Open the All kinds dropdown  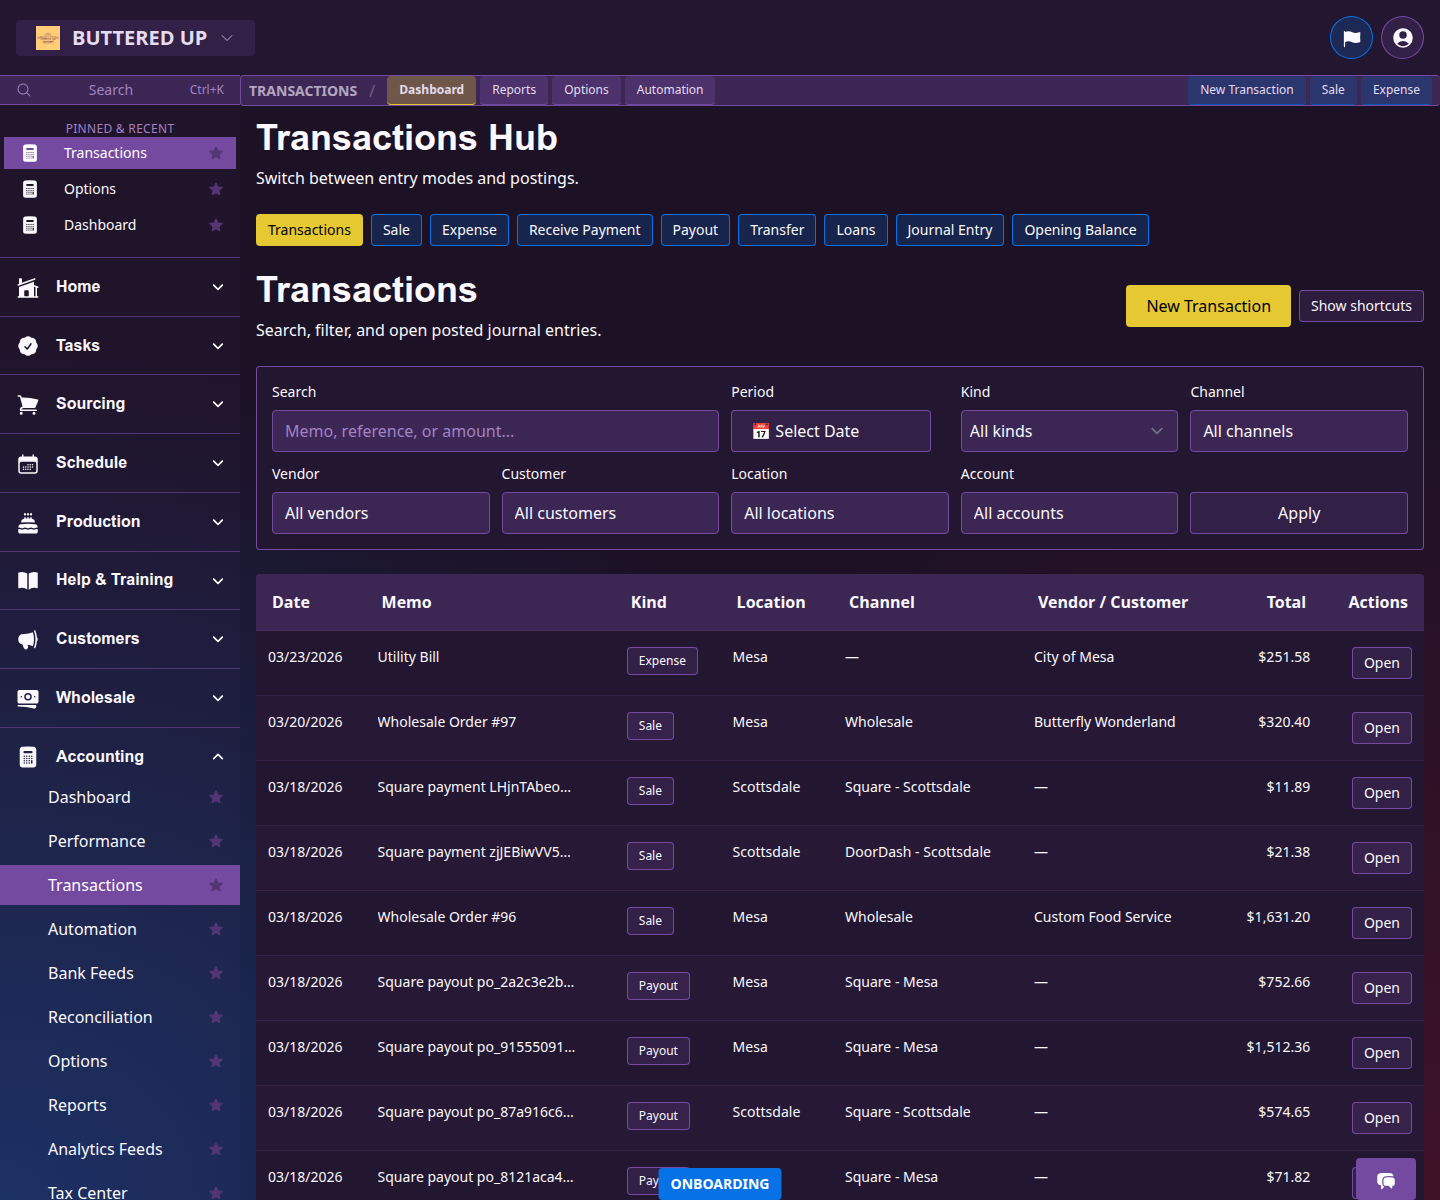click(x=1068, y=431)
